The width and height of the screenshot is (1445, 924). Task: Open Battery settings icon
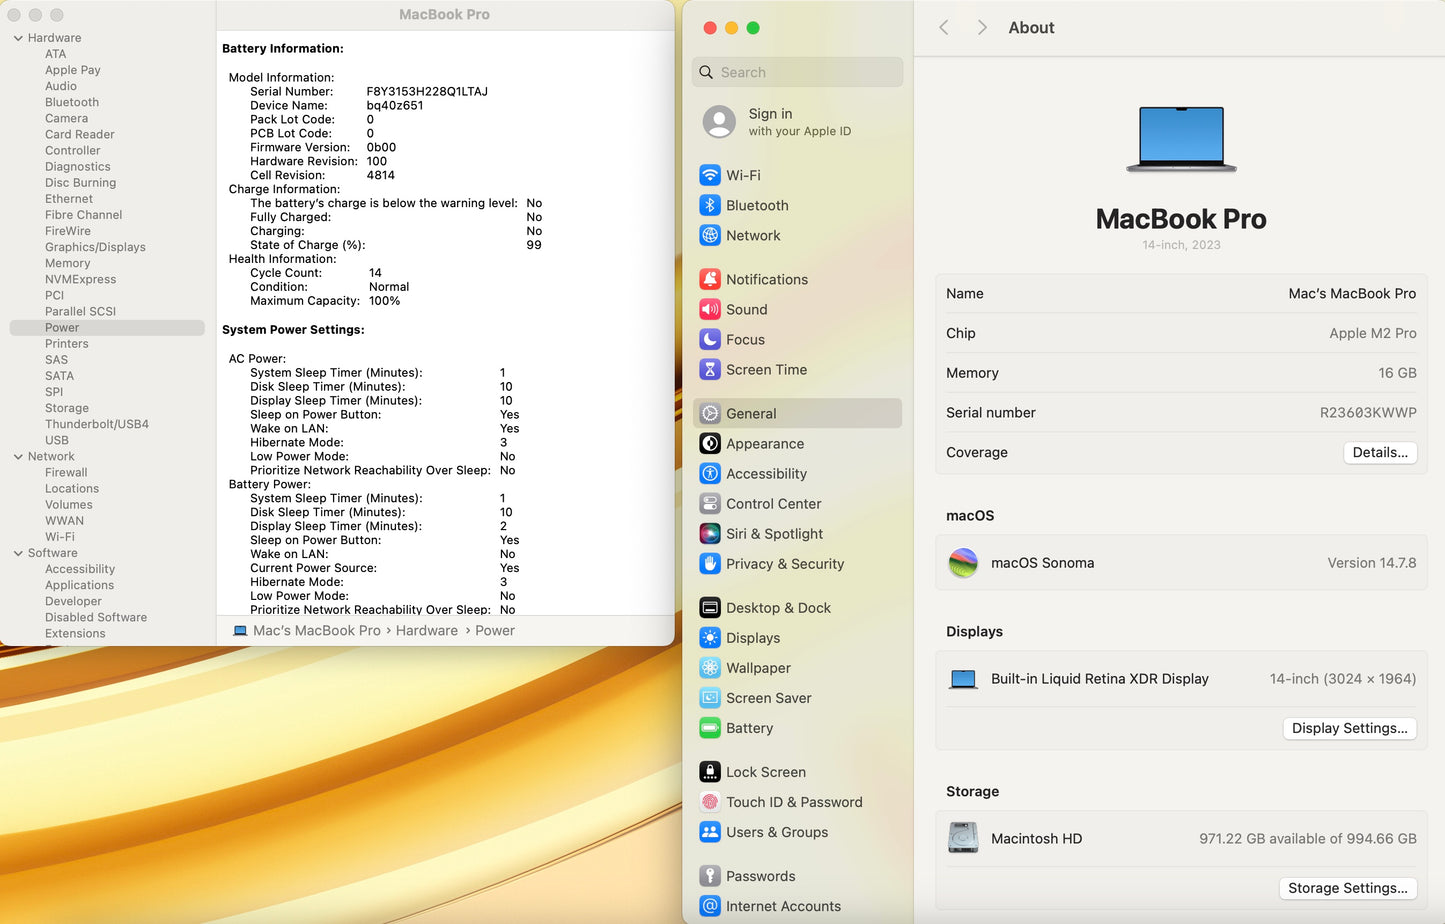pyautogui.click(x=710, y=728)
